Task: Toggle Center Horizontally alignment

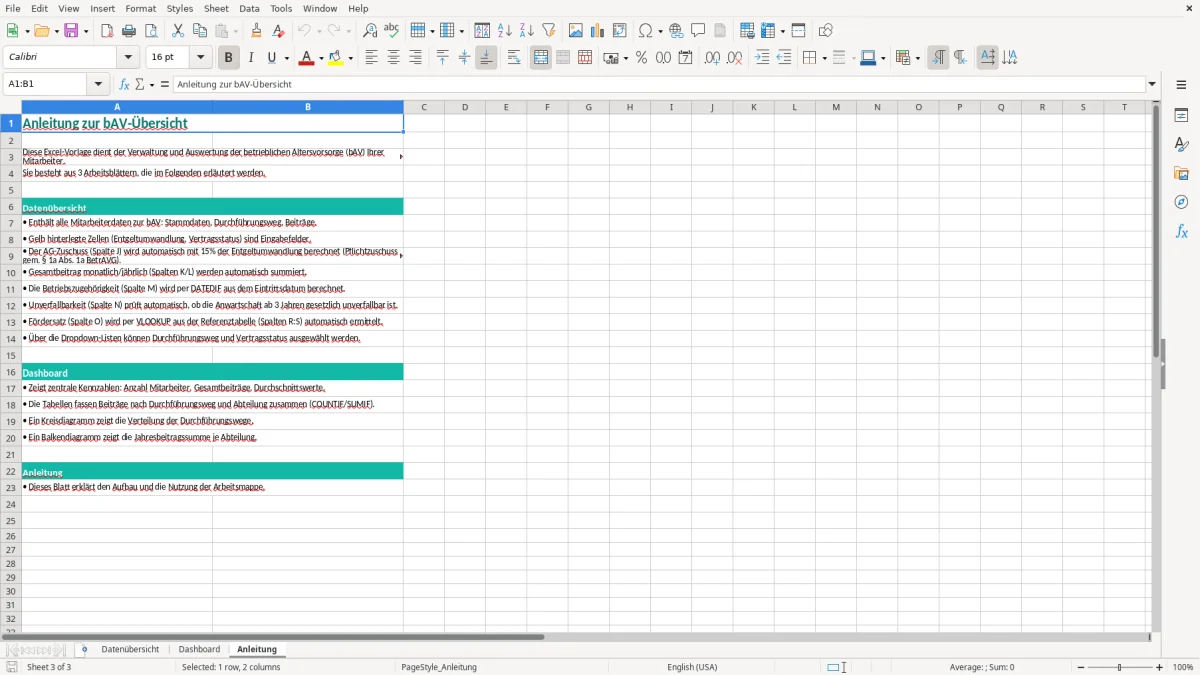Action: 393,58
